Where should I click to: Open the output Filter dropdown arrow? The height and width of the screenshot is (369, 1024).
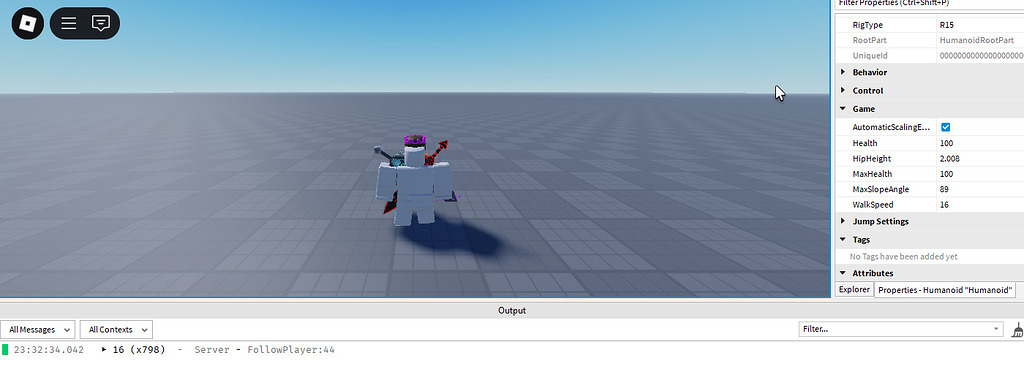[996, 329]
